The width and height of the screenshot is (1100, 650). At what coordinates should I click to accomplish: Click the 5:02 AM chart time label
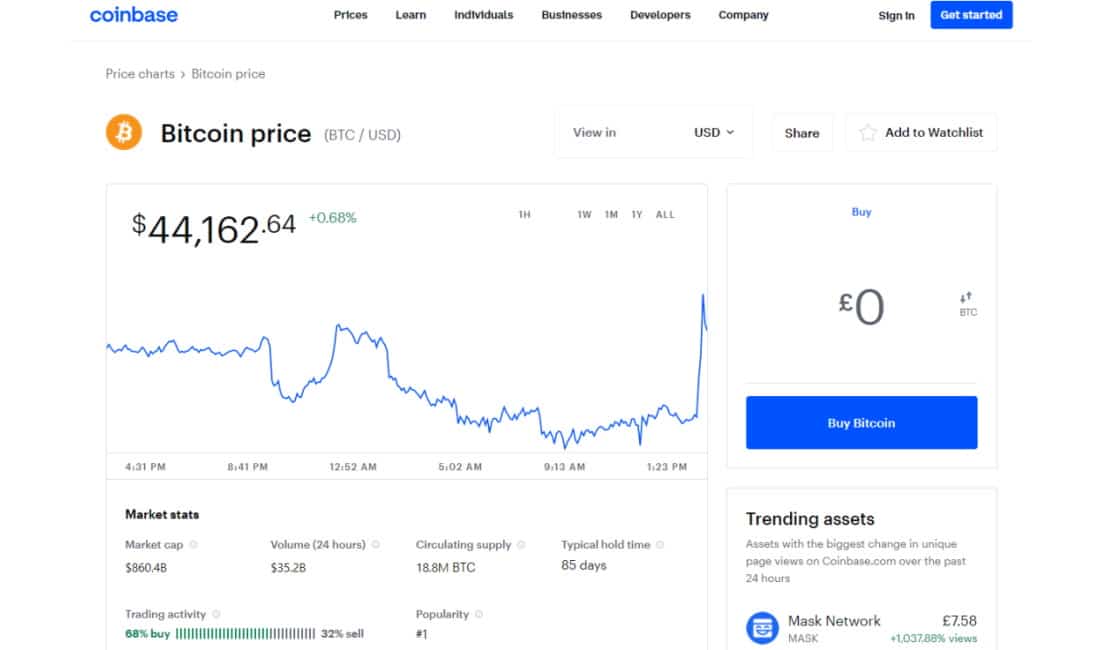tap(460, 467)
